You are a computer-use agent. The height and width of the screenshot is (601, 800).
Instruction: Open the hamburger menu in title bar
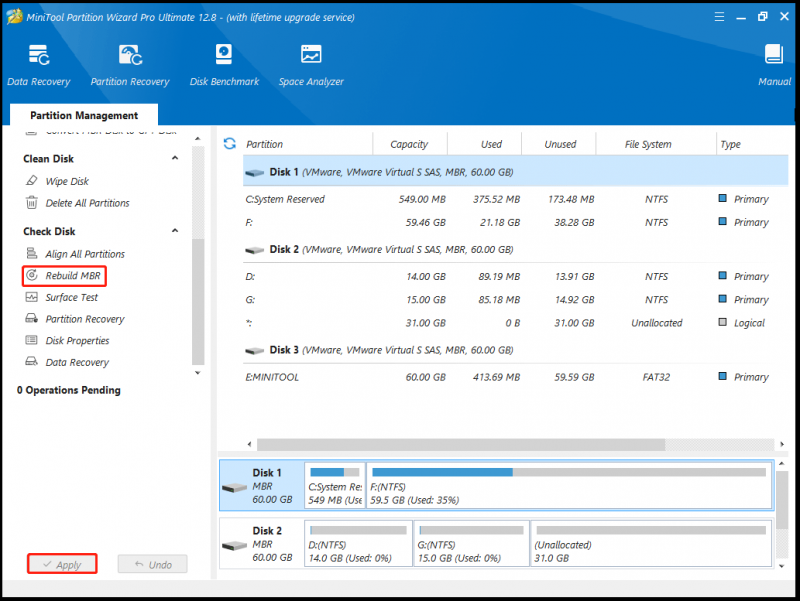click(x=719, y=17)
